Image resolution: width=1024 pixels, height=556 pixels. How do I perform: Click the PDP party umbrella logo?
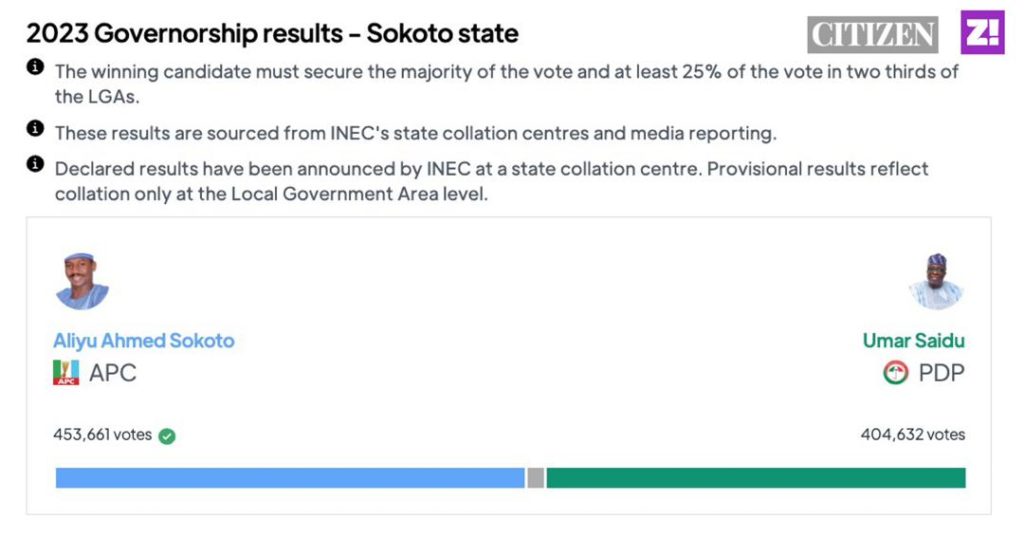[895, 373]
